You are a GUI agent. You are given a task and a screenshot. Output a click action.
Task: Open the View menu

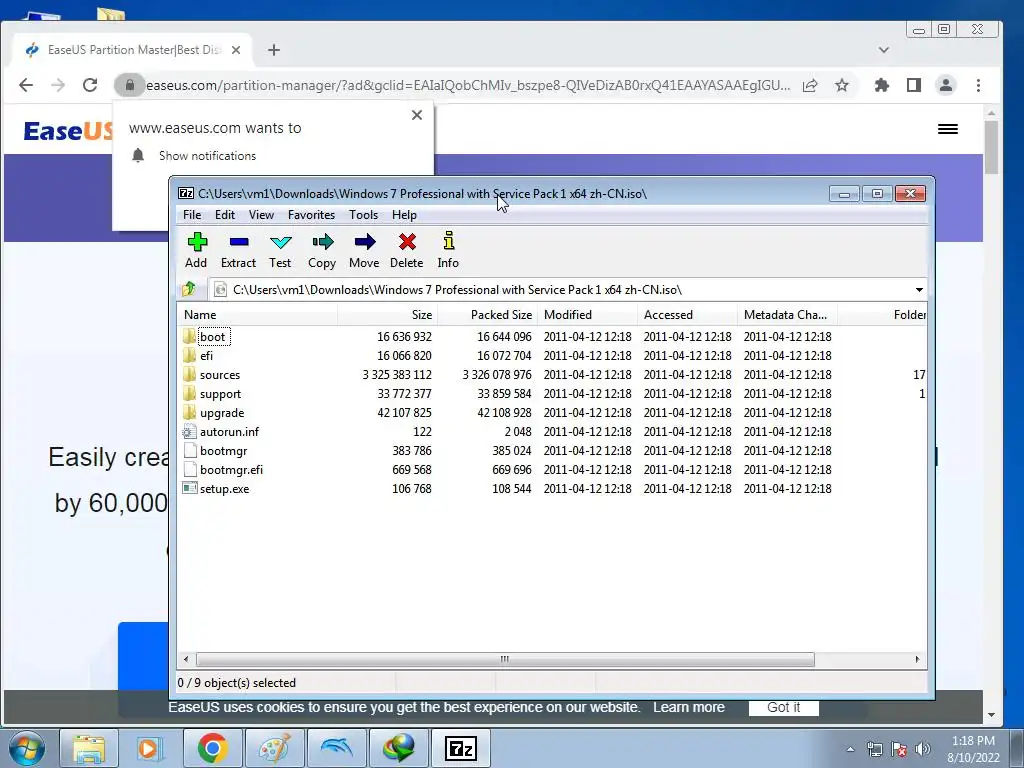tap(261, 215)
